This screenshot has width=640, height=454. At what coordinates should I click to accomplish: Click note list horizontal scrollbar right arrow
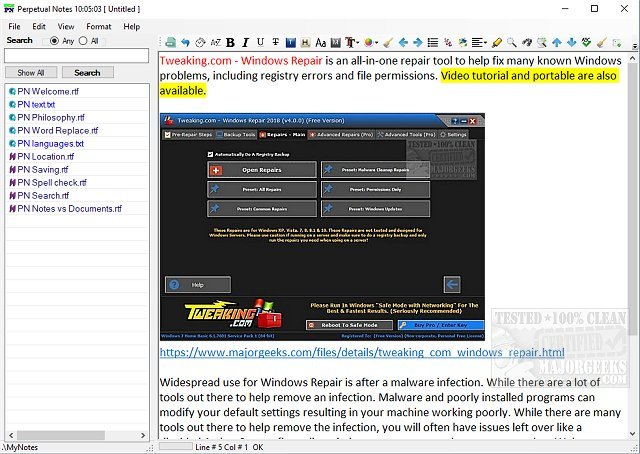(x=143, y=435)
